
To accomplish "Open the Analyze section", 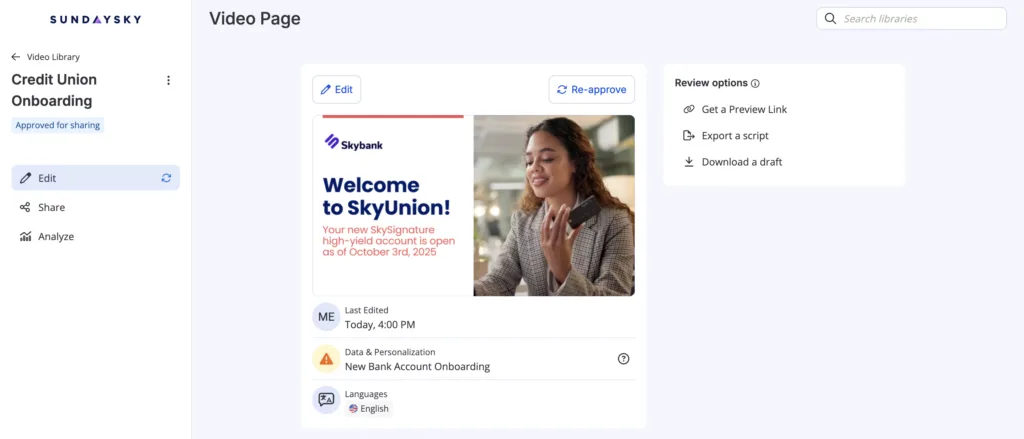I will 56,236.
